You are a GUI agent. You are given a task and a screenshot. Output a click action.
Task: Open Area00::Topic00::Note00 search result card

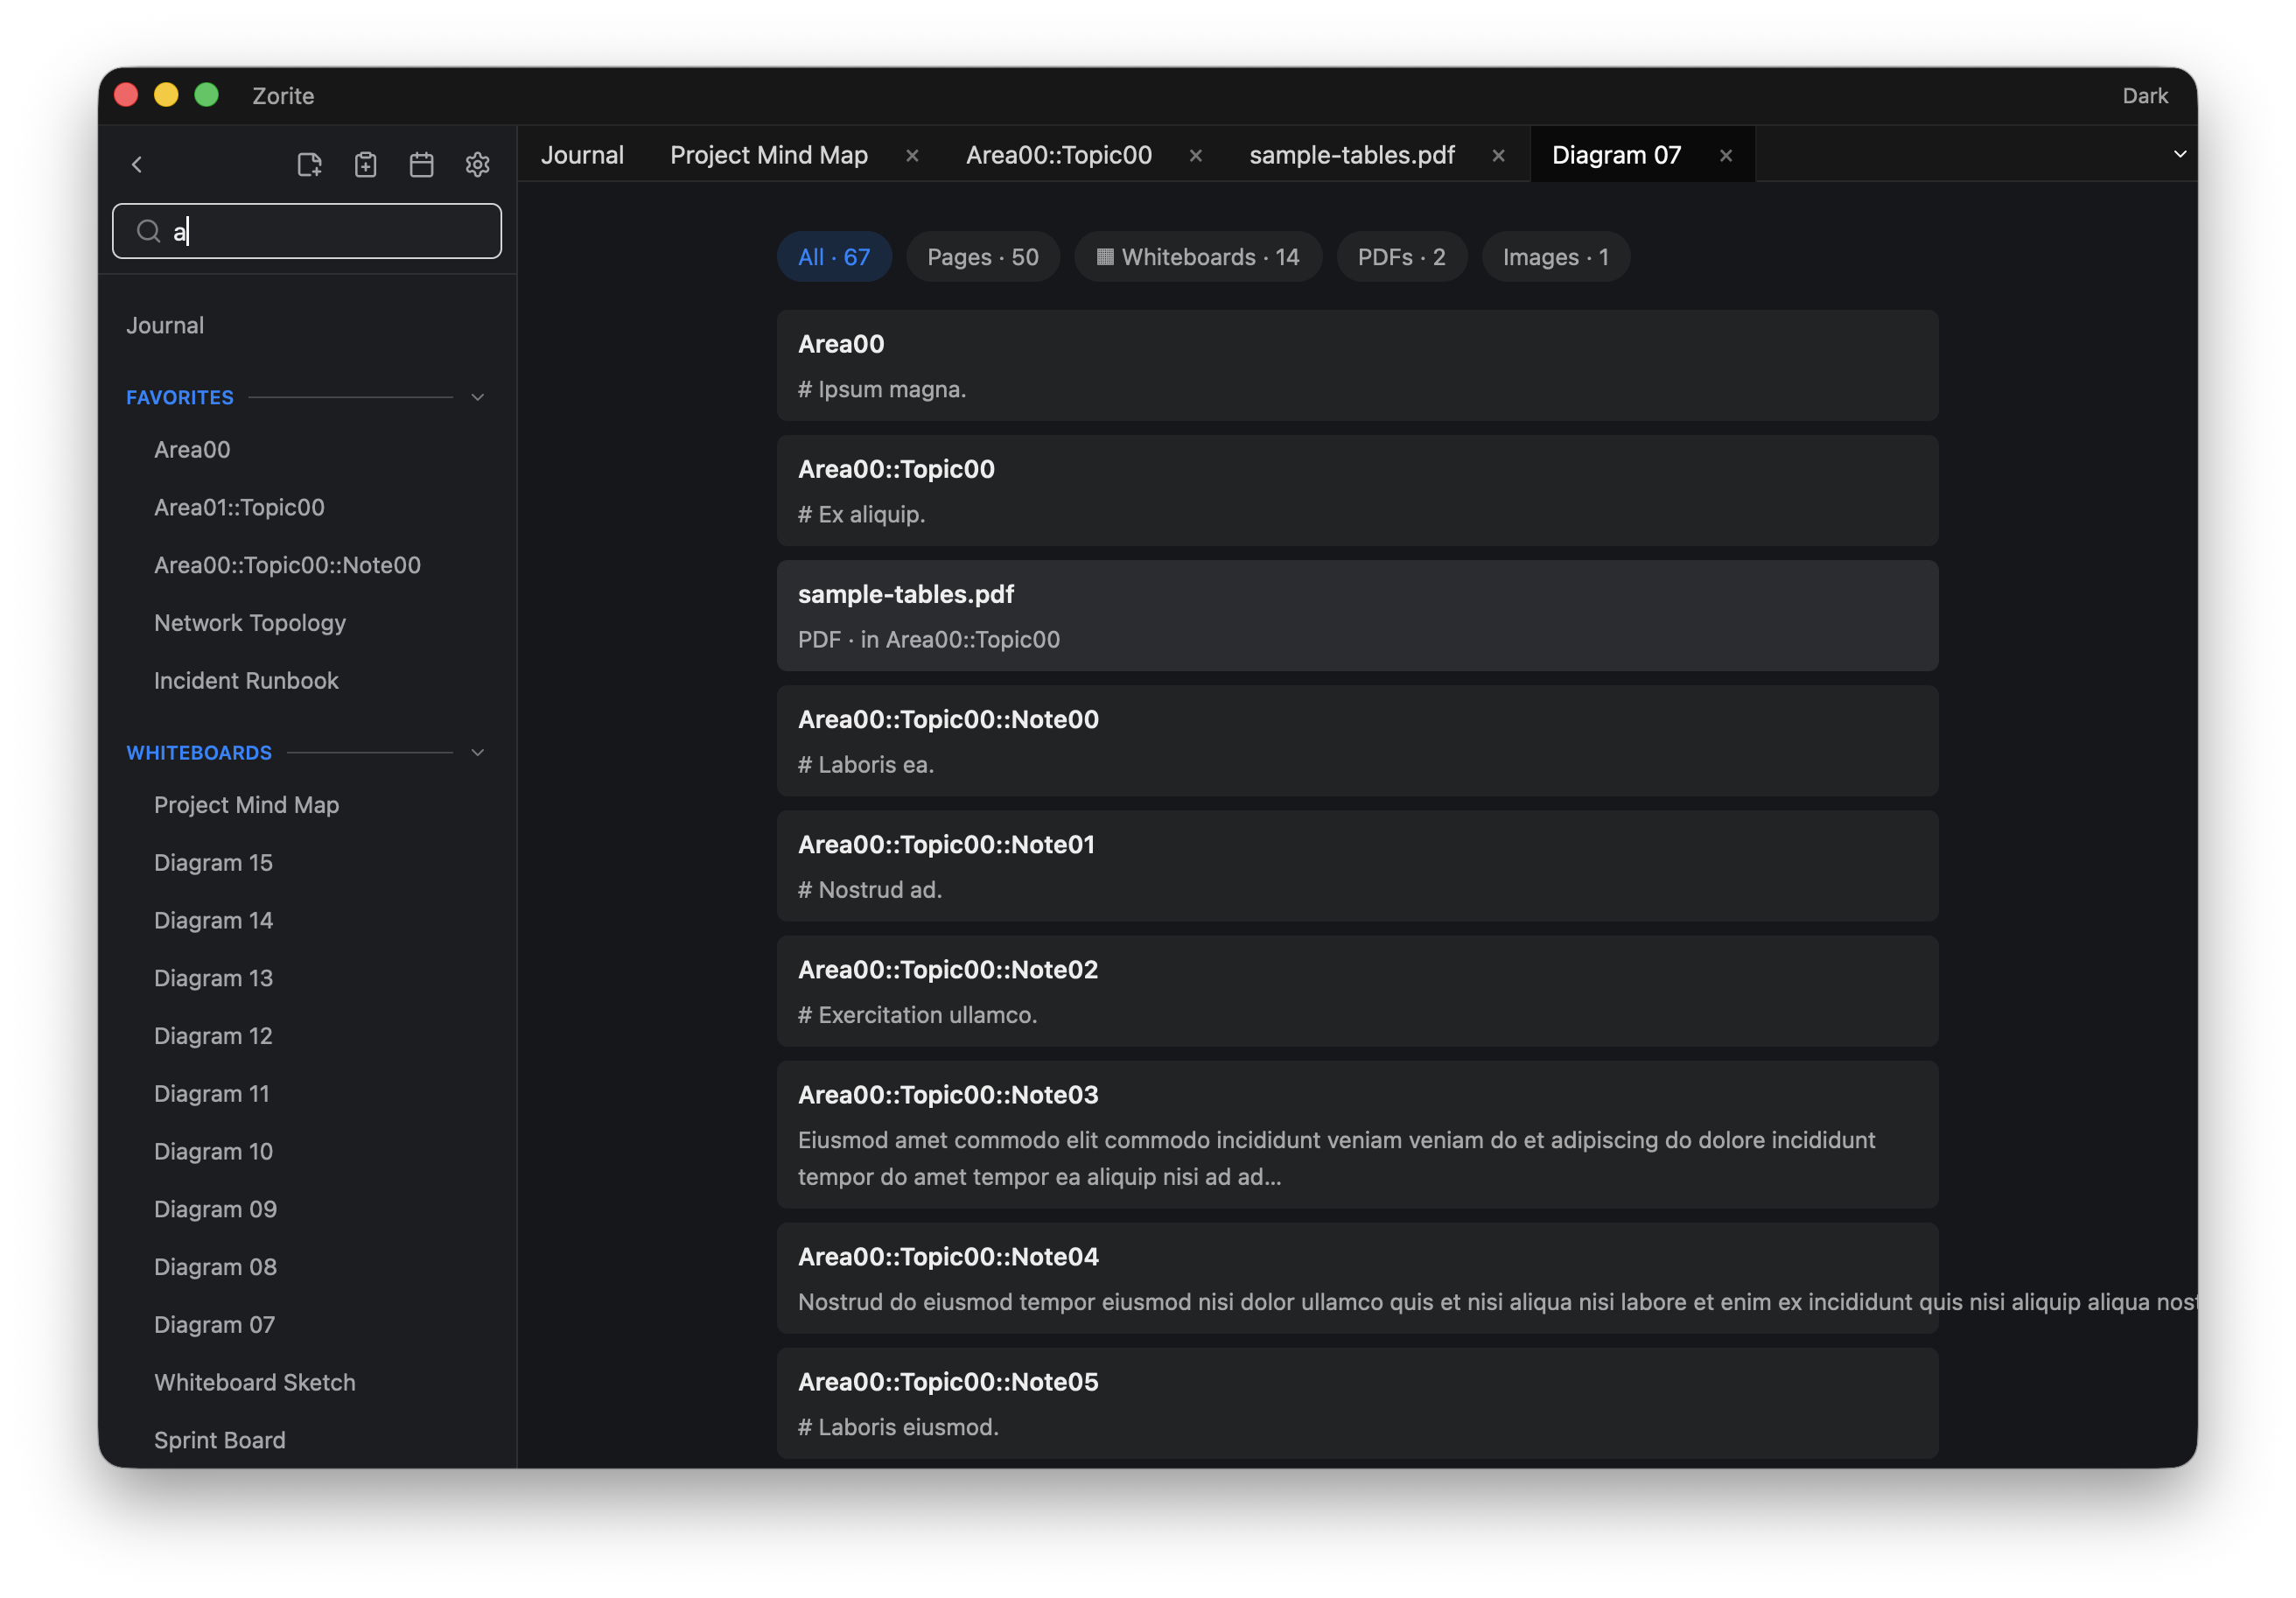click(1357, 740)
